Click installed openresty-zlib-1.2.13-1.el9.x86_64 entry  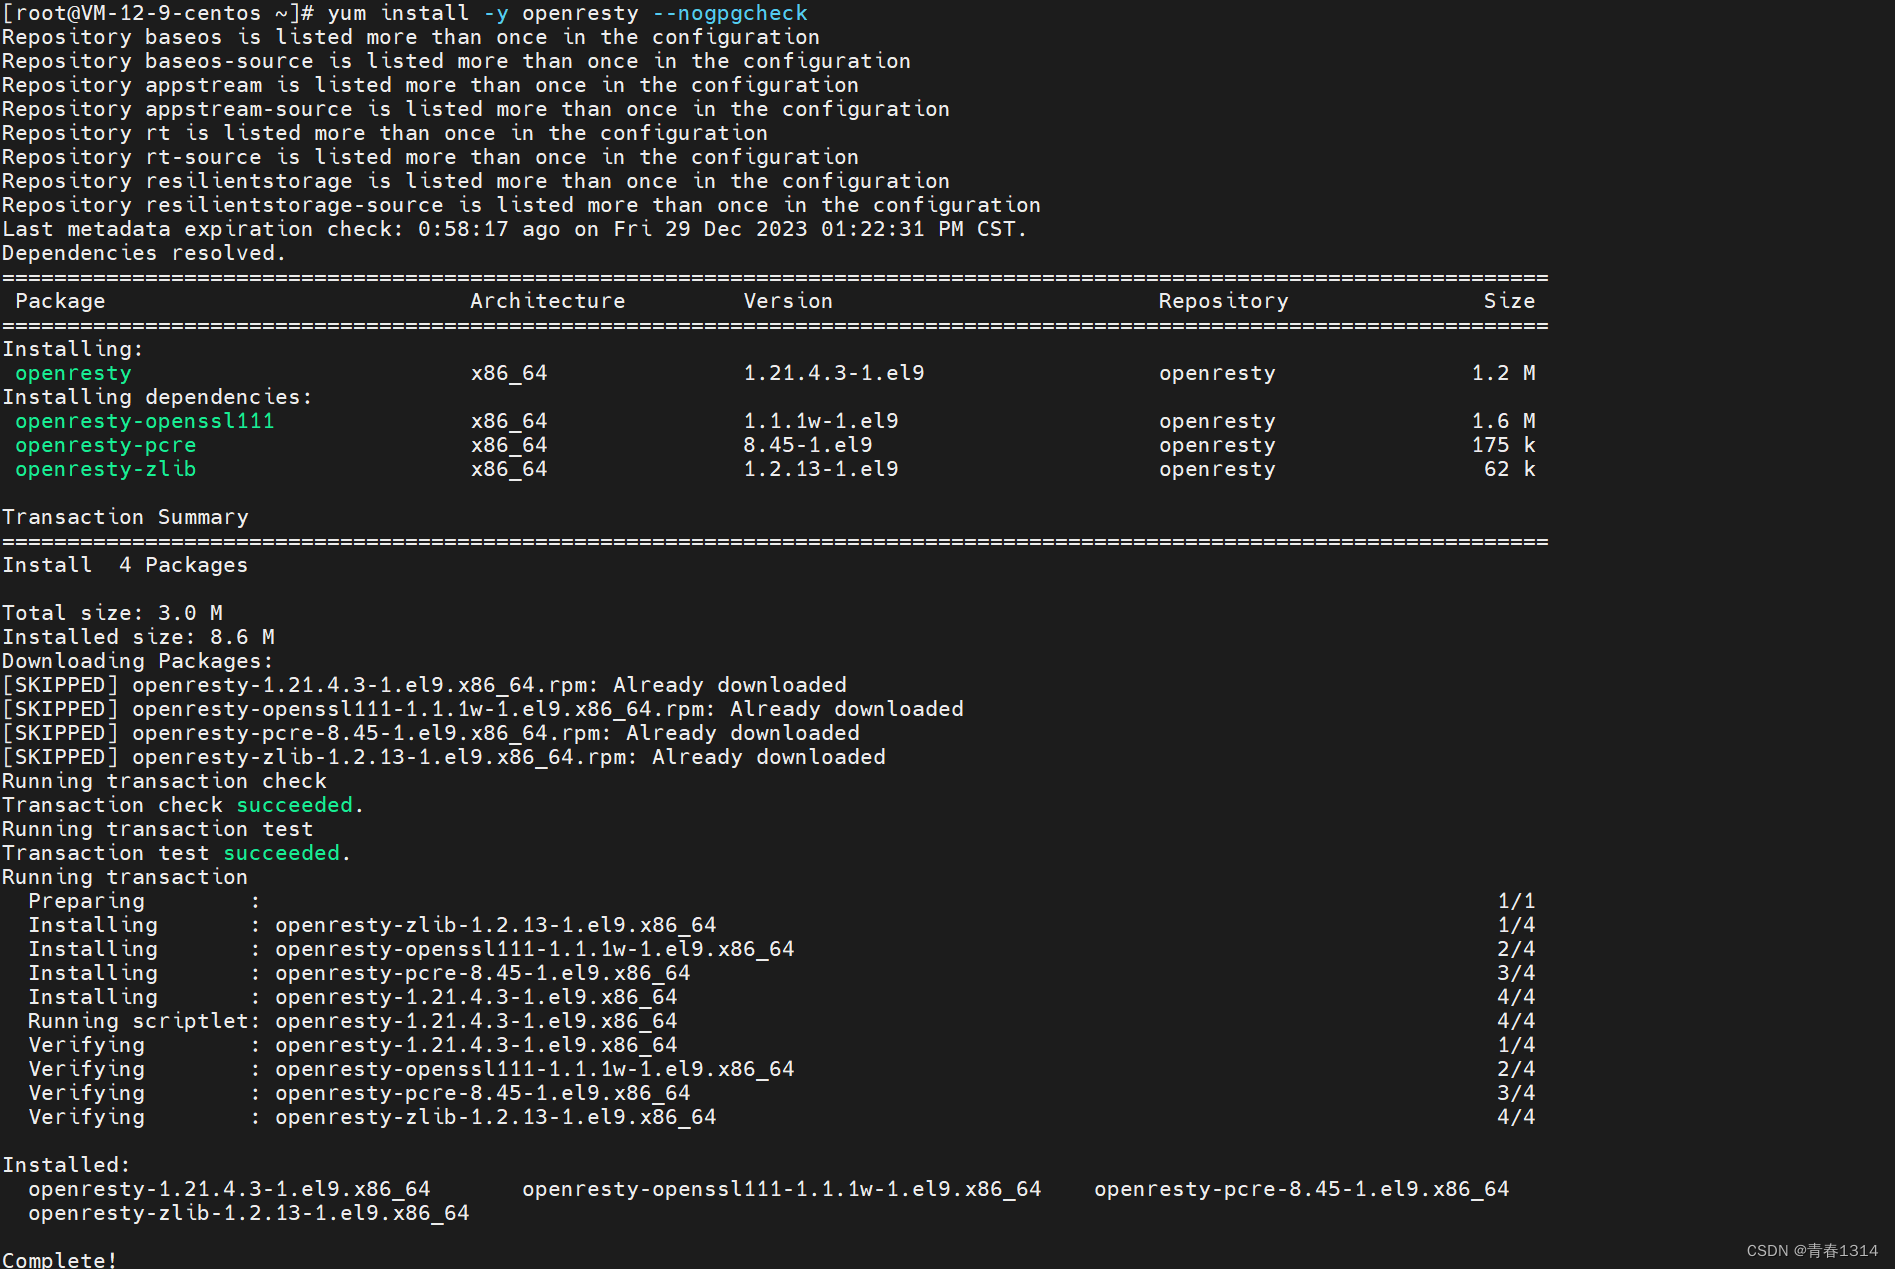coord(249,1213)
